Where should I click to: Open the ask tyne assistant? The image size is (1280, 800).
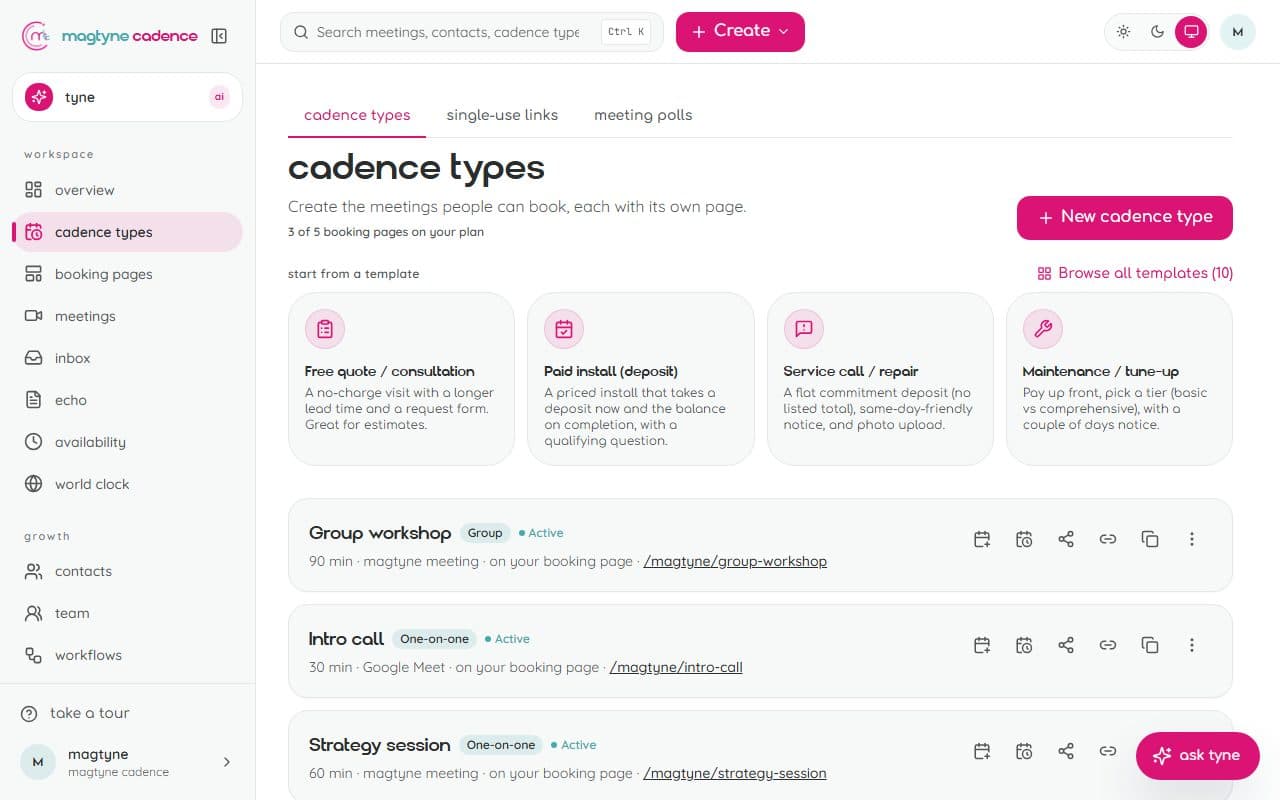tap(1197, 756)
